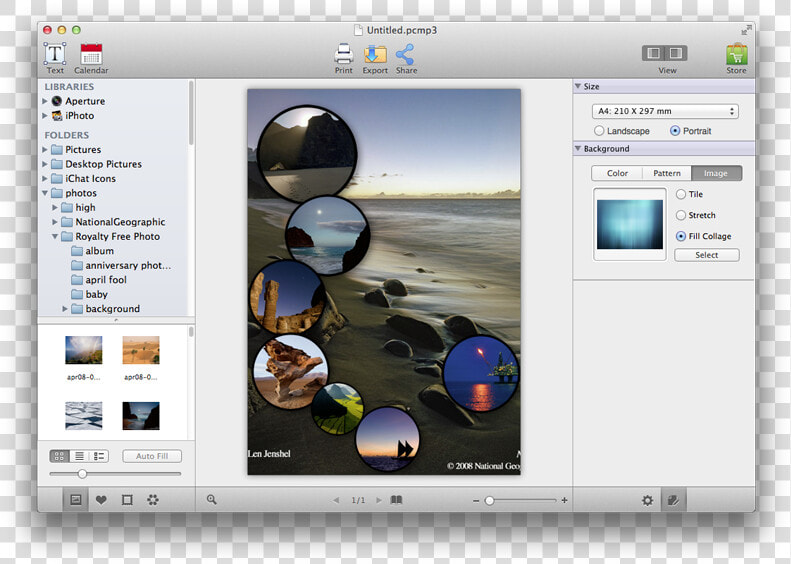Expand the NationalGeographic folder
Screen dimensions: 791x564
55,221
